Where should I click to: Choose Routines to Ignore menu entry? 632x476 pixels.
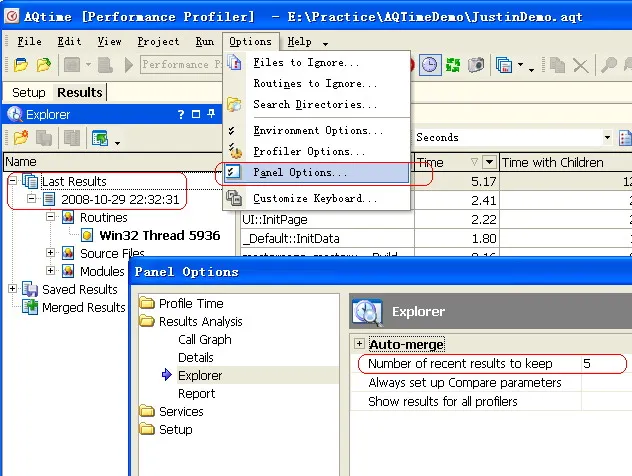click(x=315, y=83)
